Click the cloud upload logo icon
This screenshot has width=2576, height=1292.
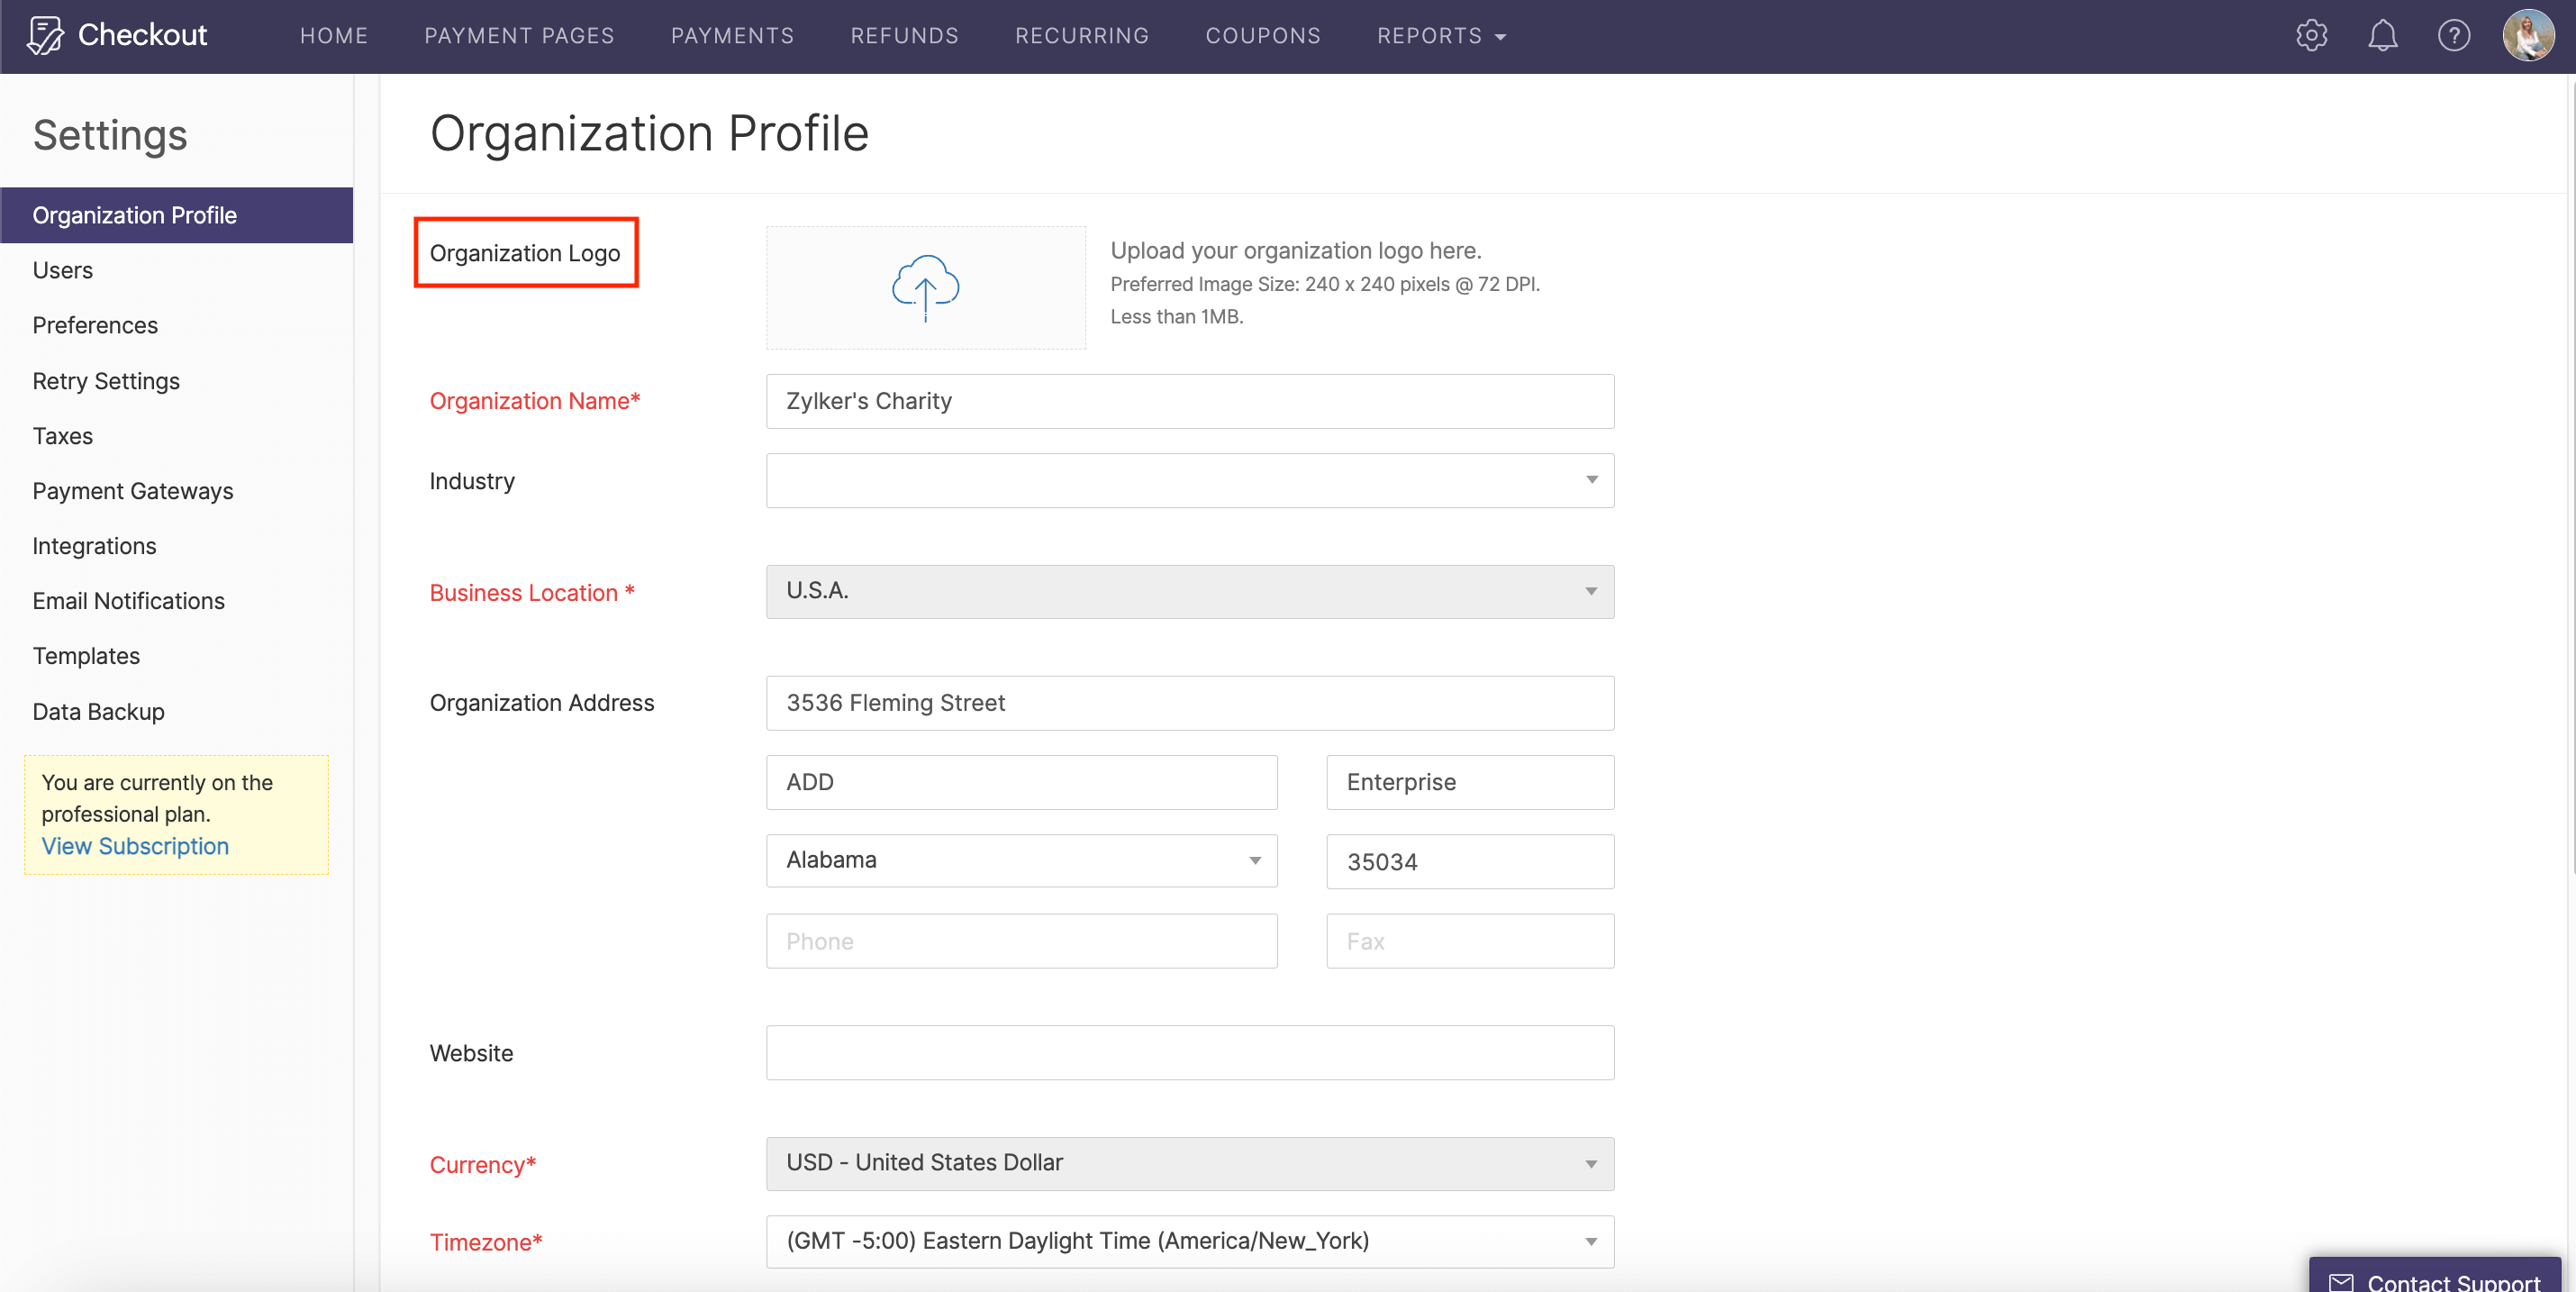click(x=925, y=287)
